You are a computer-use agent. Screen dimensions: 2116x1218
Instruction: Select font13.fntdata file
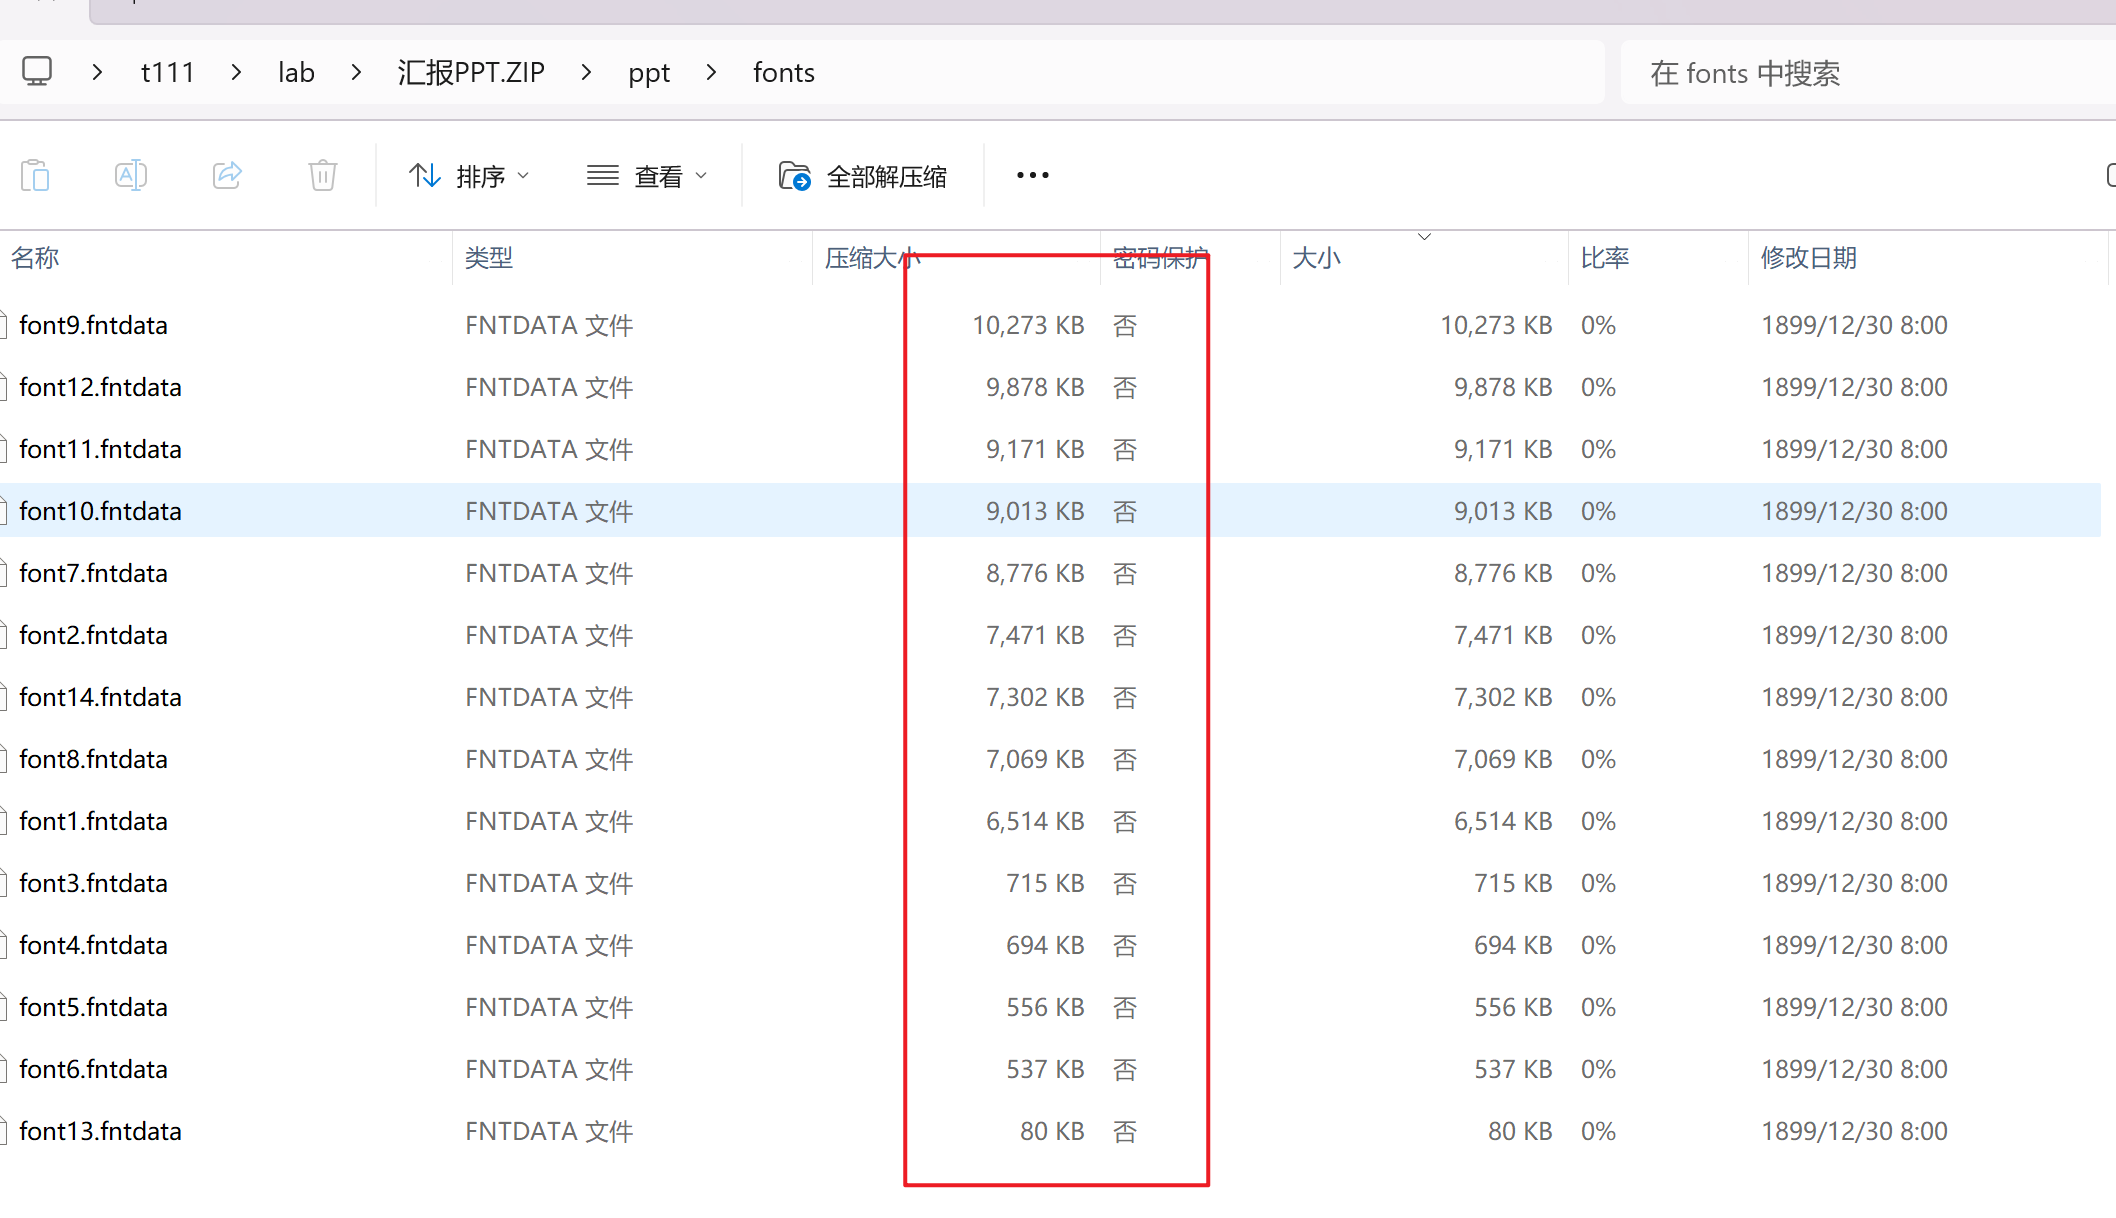[100, 1132]
